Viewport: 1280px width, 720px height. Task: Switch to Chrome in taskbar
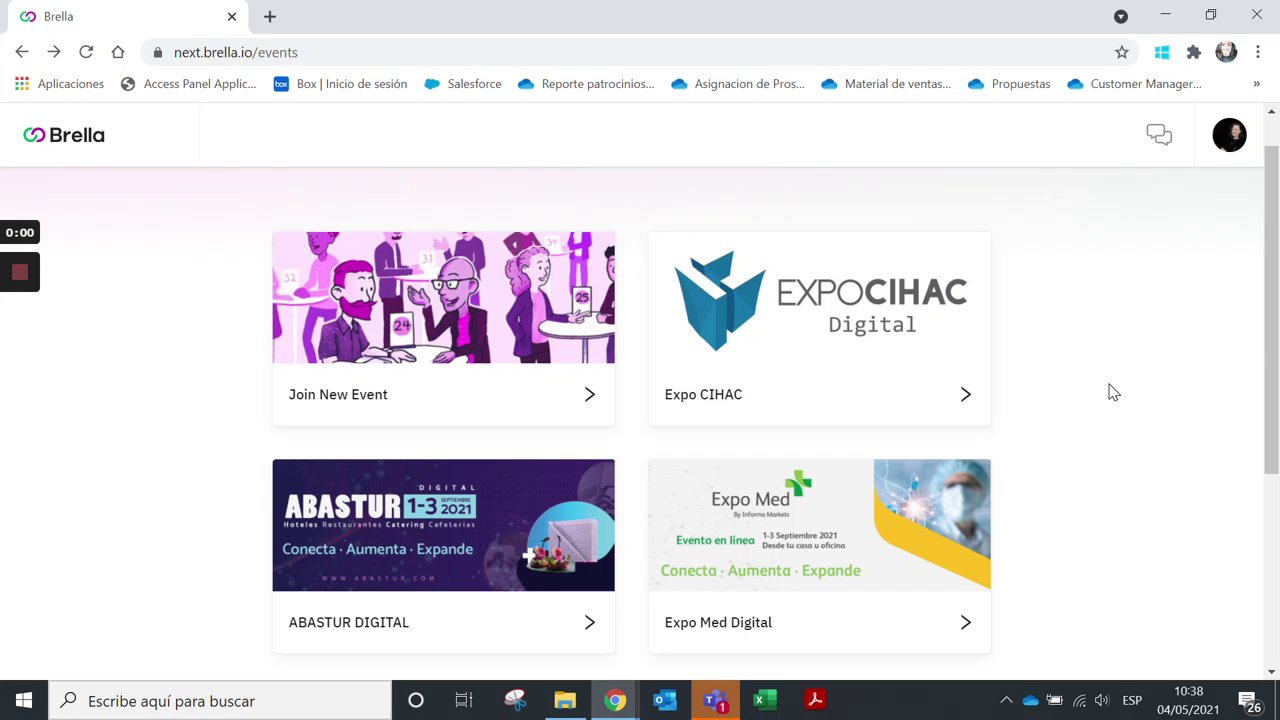tap(615, 701)
